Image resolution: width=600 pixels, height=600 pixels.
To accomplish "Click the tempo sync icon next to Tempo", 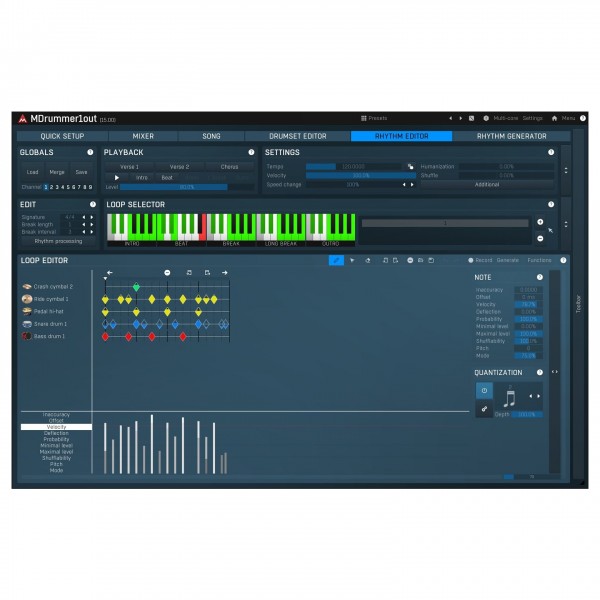I will [x=411, y=166].
